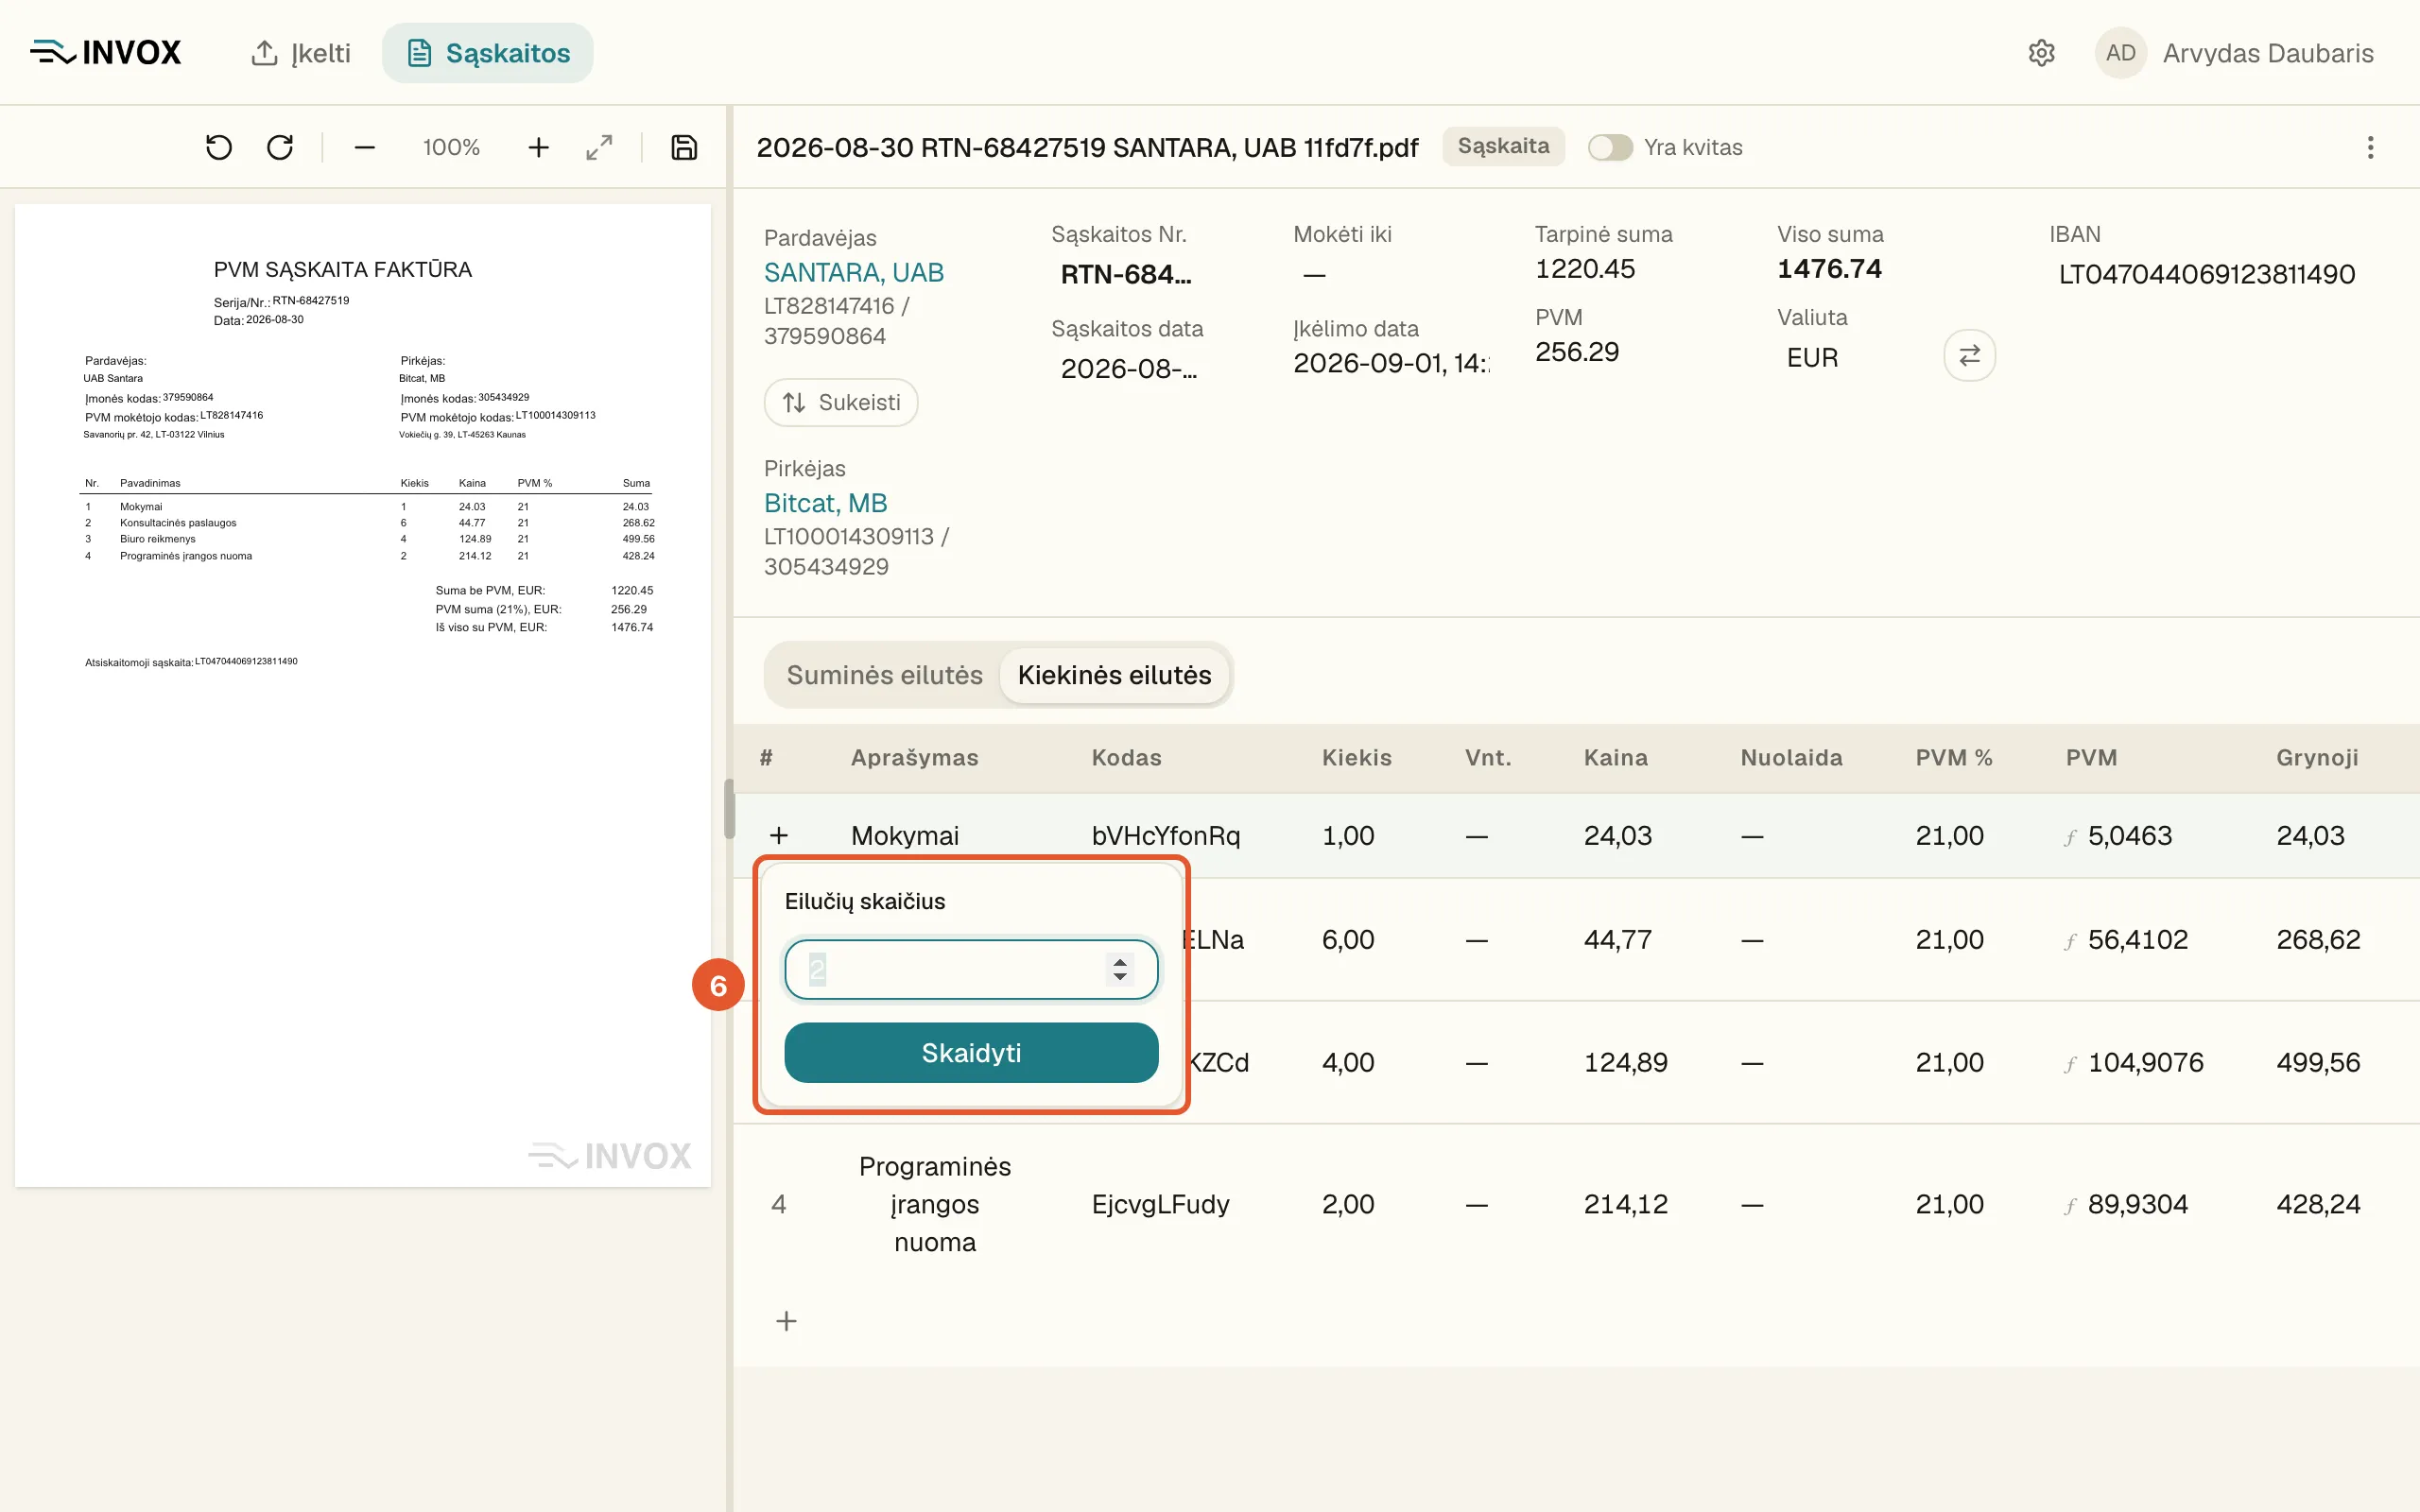Switch to the Sąskaitos tab
Screen dimensions: 2420x1512
[488, 53]
